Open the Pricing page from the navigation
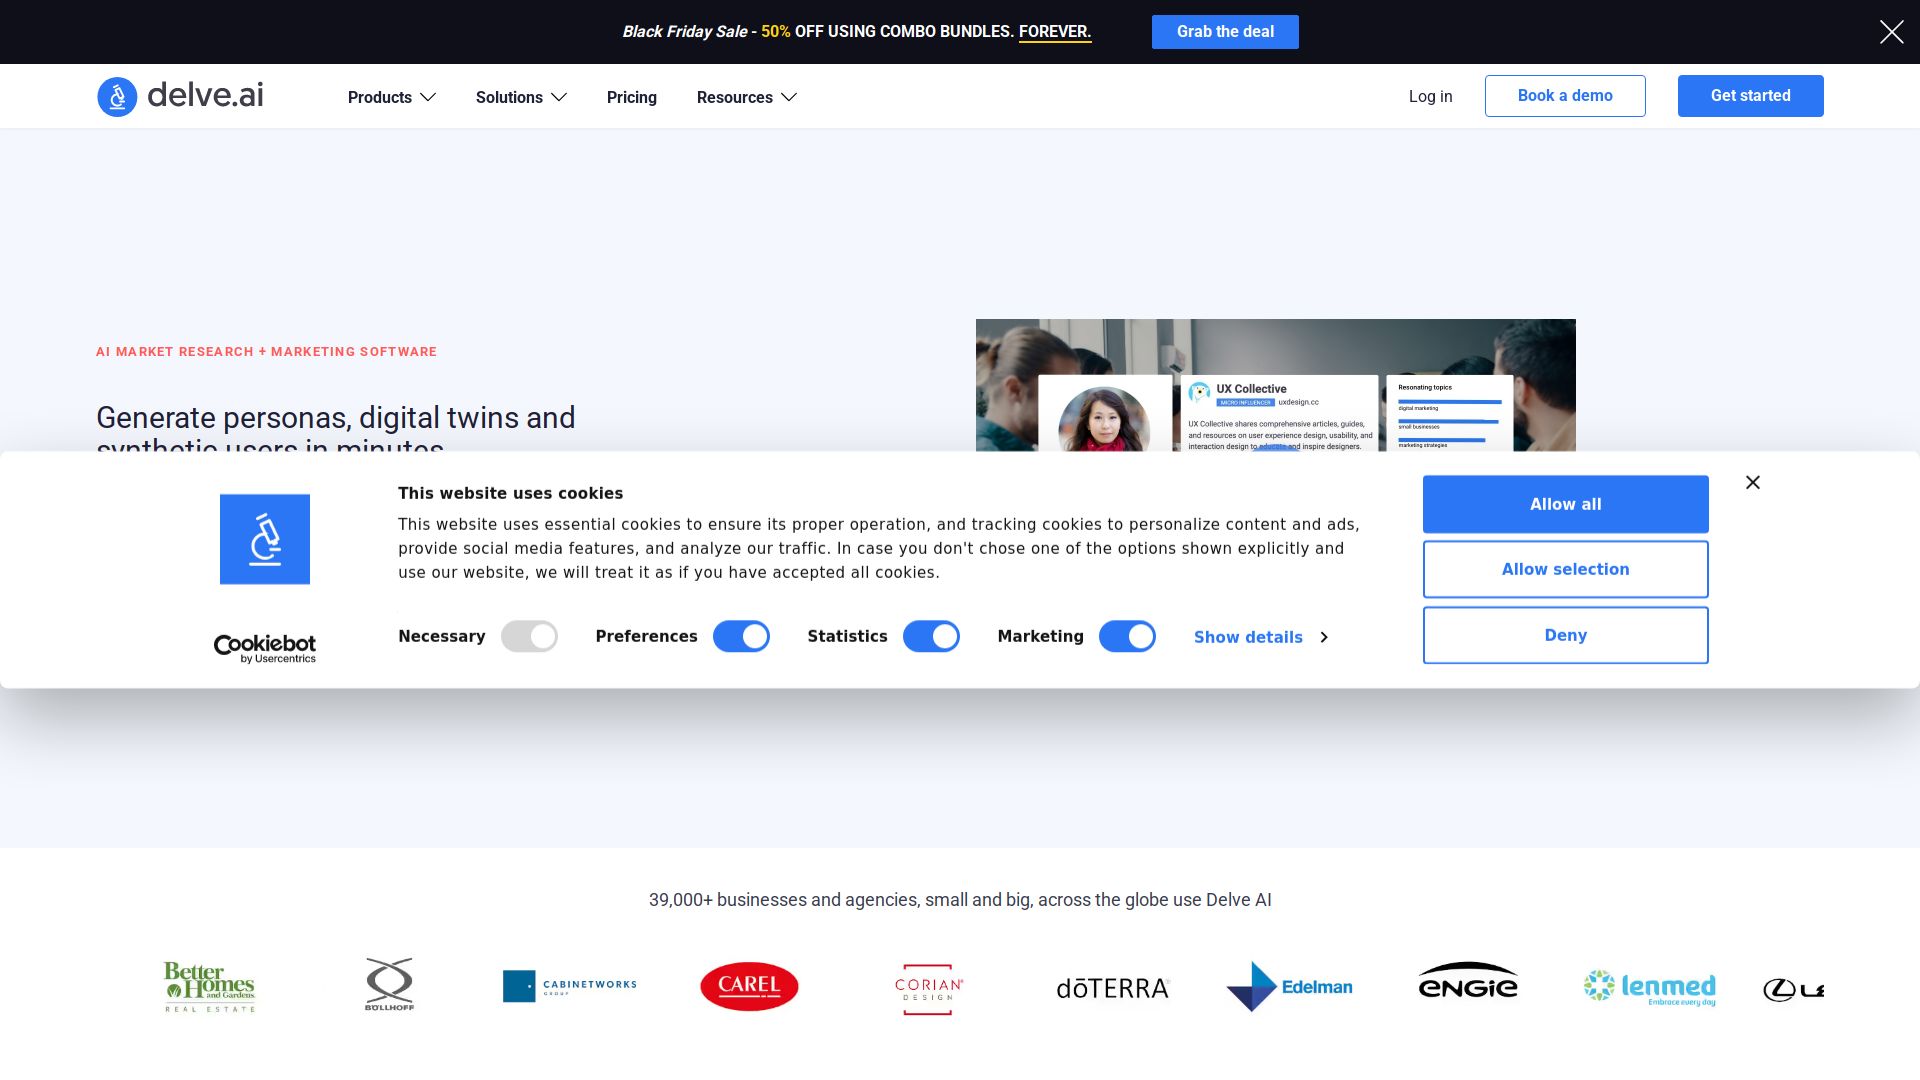Viewport: 1920px width, 1080px height. pyautogui.click(x=631, y=97)
